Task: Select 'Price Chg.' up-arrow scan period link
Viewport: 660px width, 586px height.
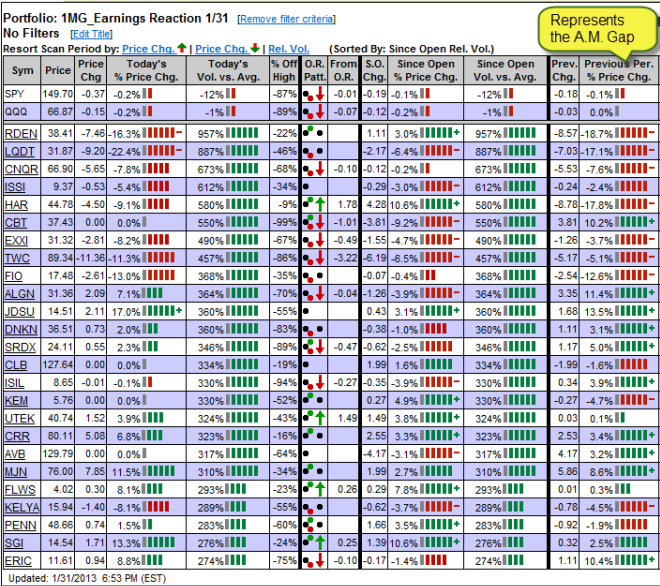Action: pyautogui.click(x=153, y=48)
